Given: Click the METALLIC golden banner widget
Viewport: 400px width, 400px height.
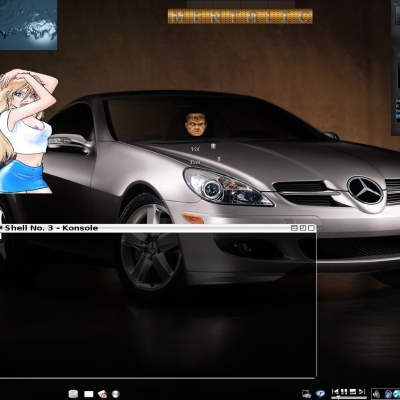Looking at the screenshot, I should click(x=240, y=16).
